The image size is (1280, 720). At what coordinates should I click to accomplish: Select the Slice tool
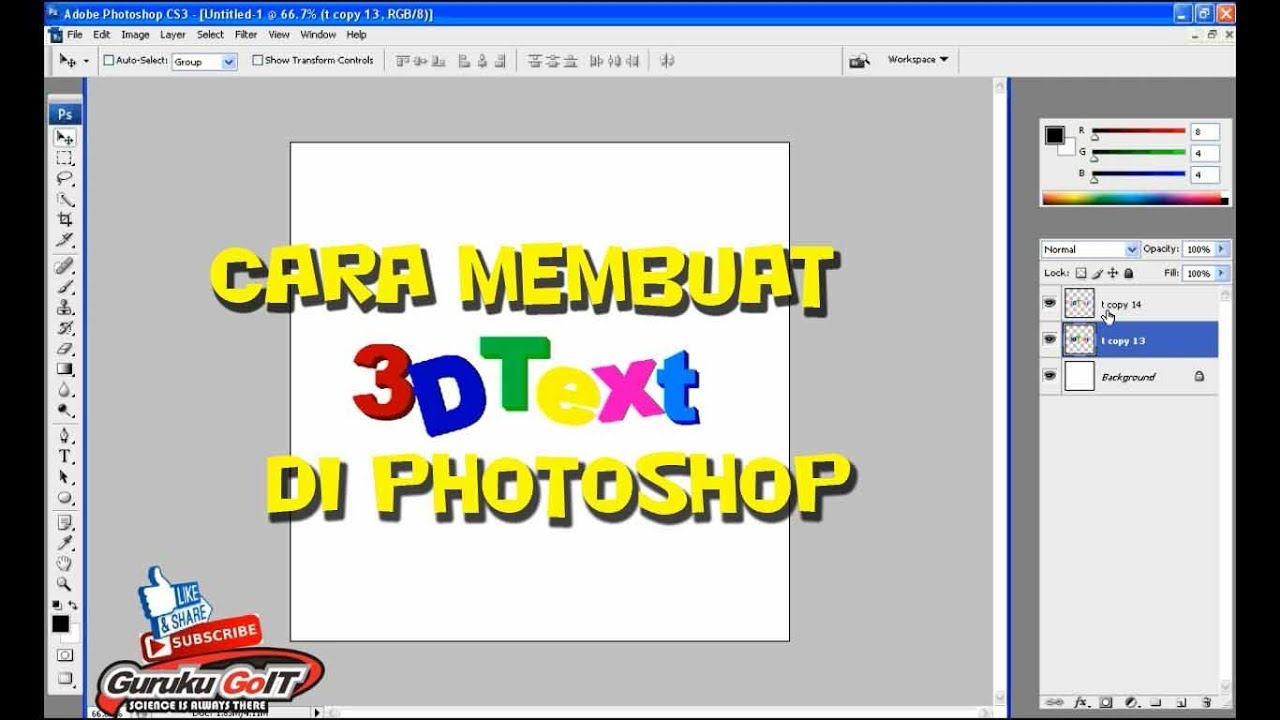65,240
